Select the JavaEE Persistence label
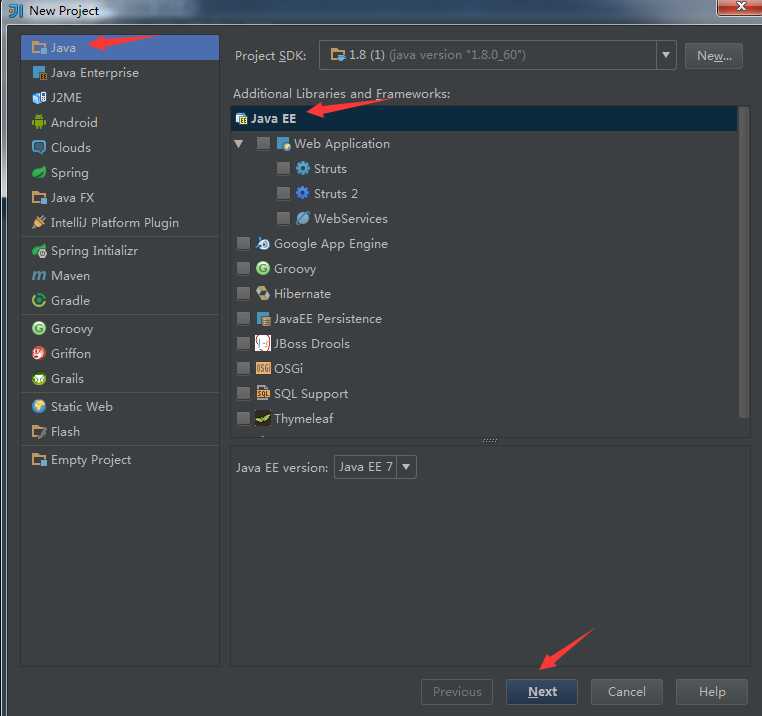 click(x=328, y=319)
